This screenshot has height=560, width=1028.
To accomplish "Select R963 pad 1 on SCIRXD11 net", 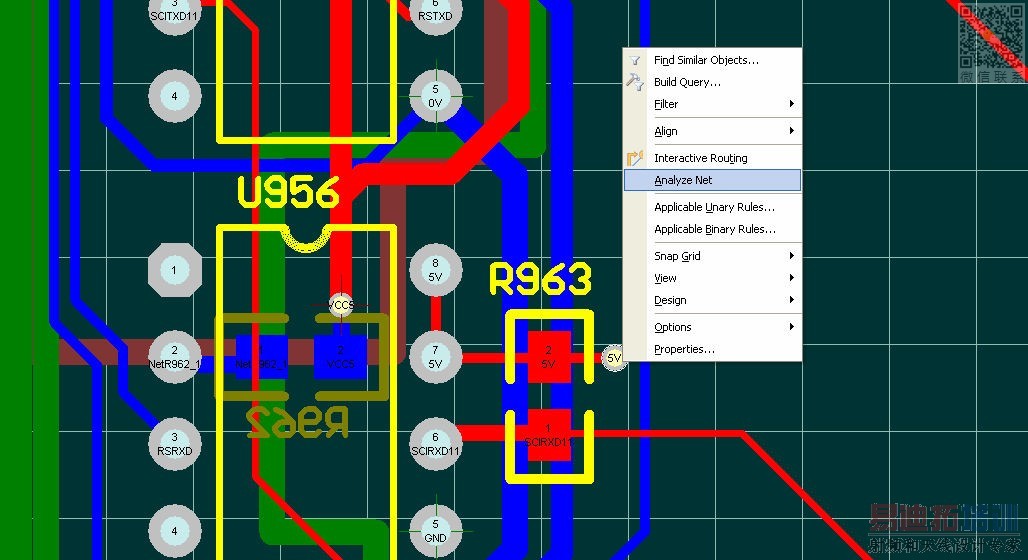I will [549, 435].
